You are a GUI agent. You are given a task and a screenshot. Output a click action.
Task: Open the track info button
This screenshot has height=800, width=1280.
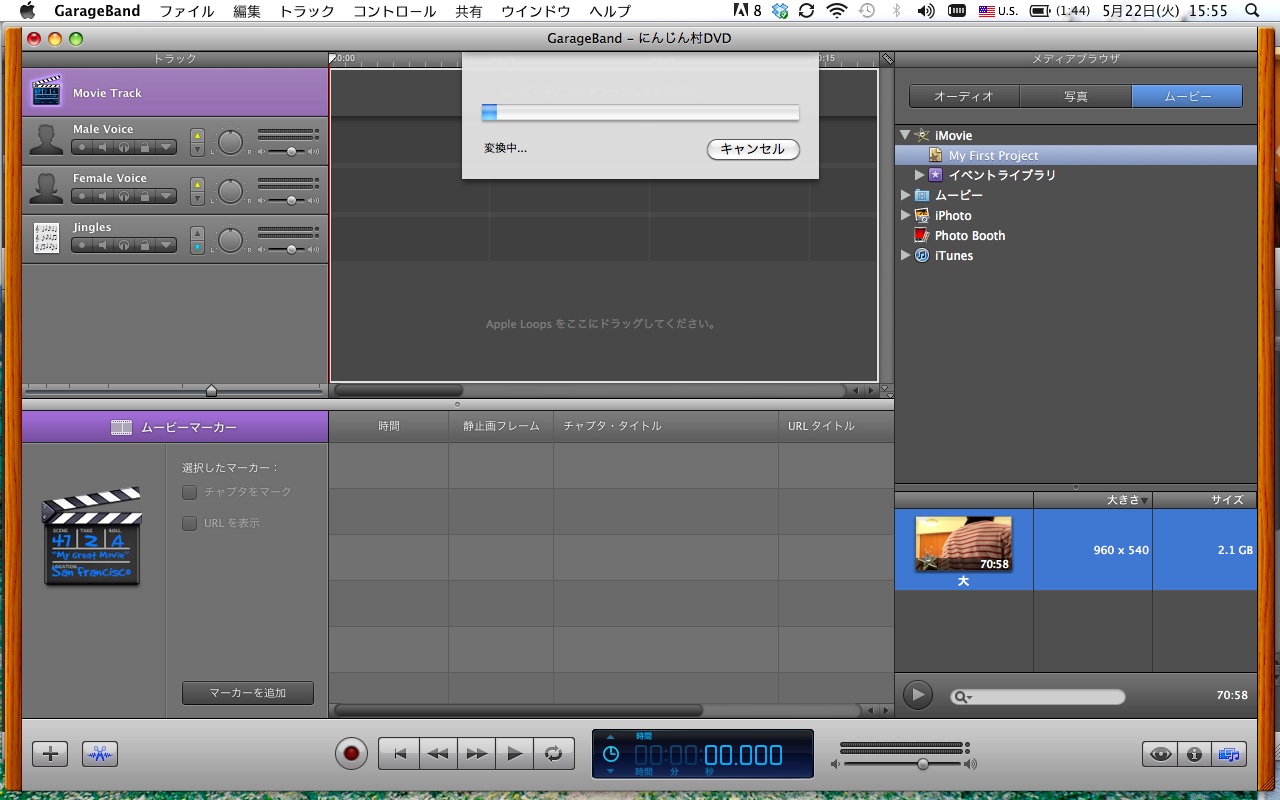[1195, 754]
